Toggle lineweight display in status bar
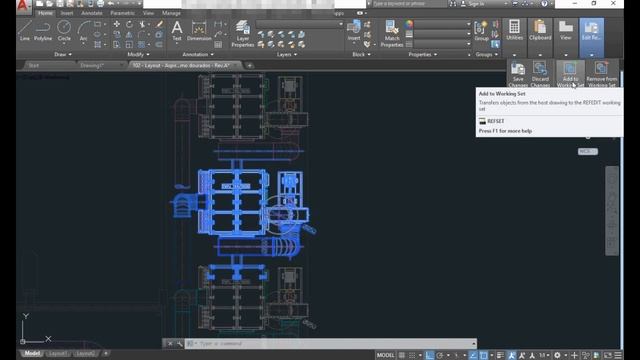This screenshot has height=360, width=640. point(500,356)
